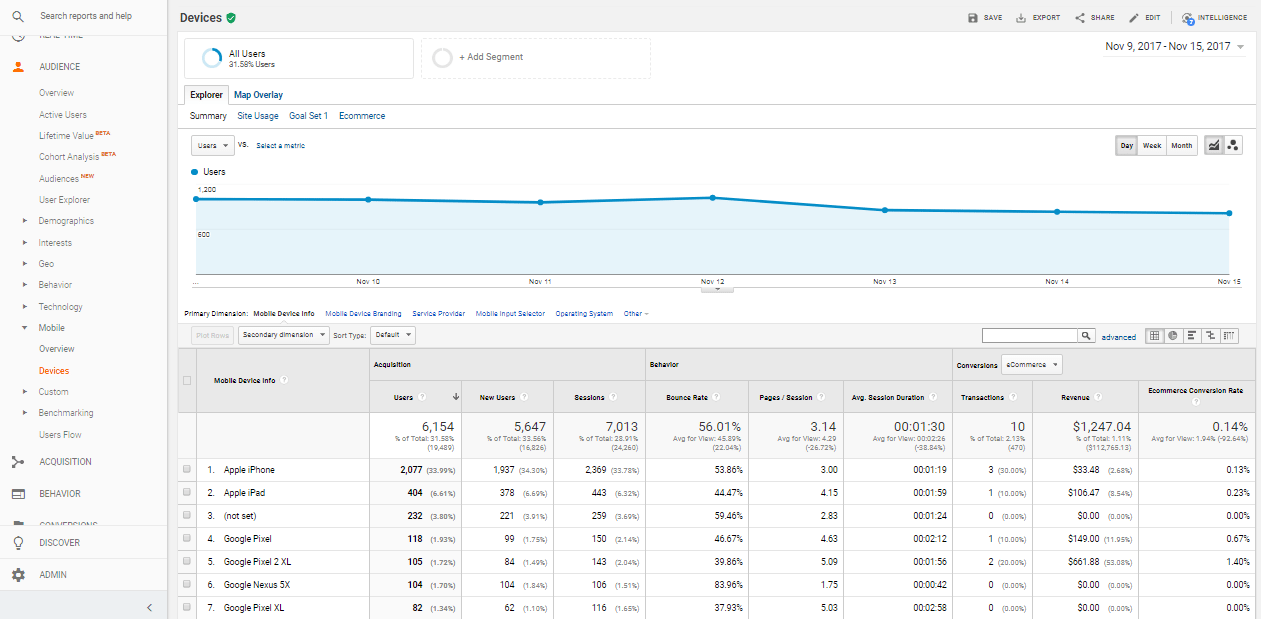This screenshot has height=619, width=1261.
Task: Select the motion chart bubbles icon
Action: (x=1233, y=146)
